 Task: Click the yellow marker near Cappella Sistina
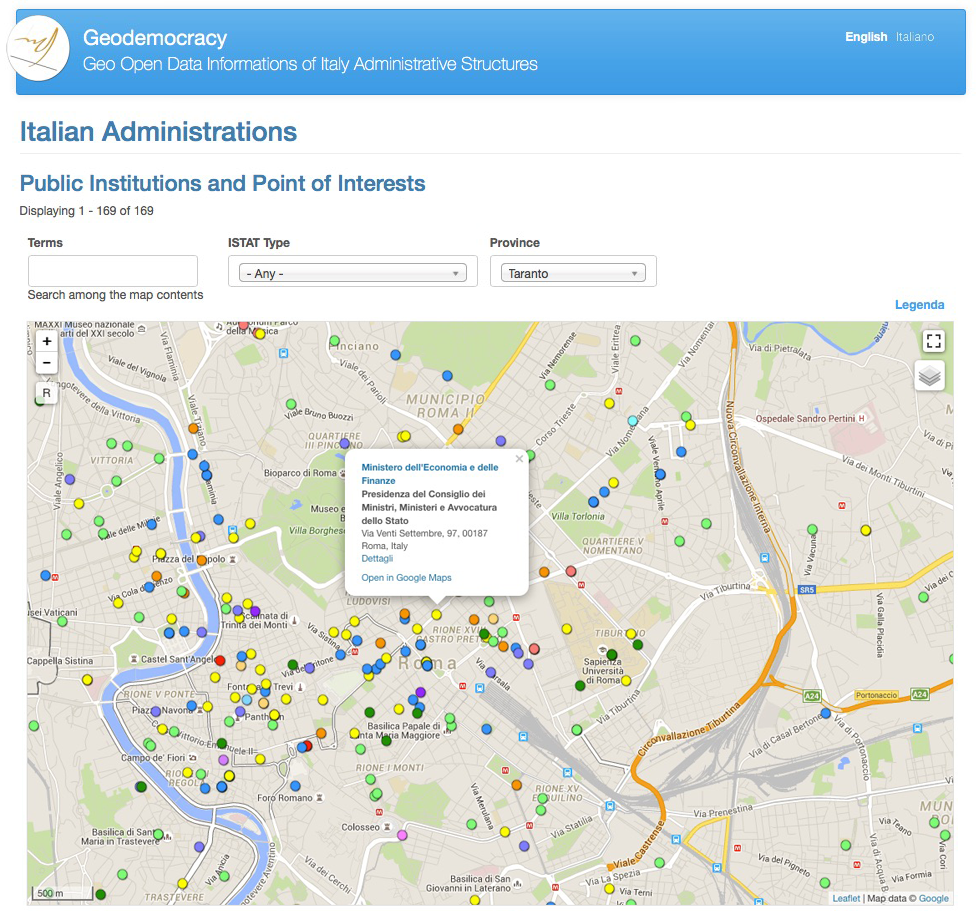pyautogui.click(x=87, y=679)
